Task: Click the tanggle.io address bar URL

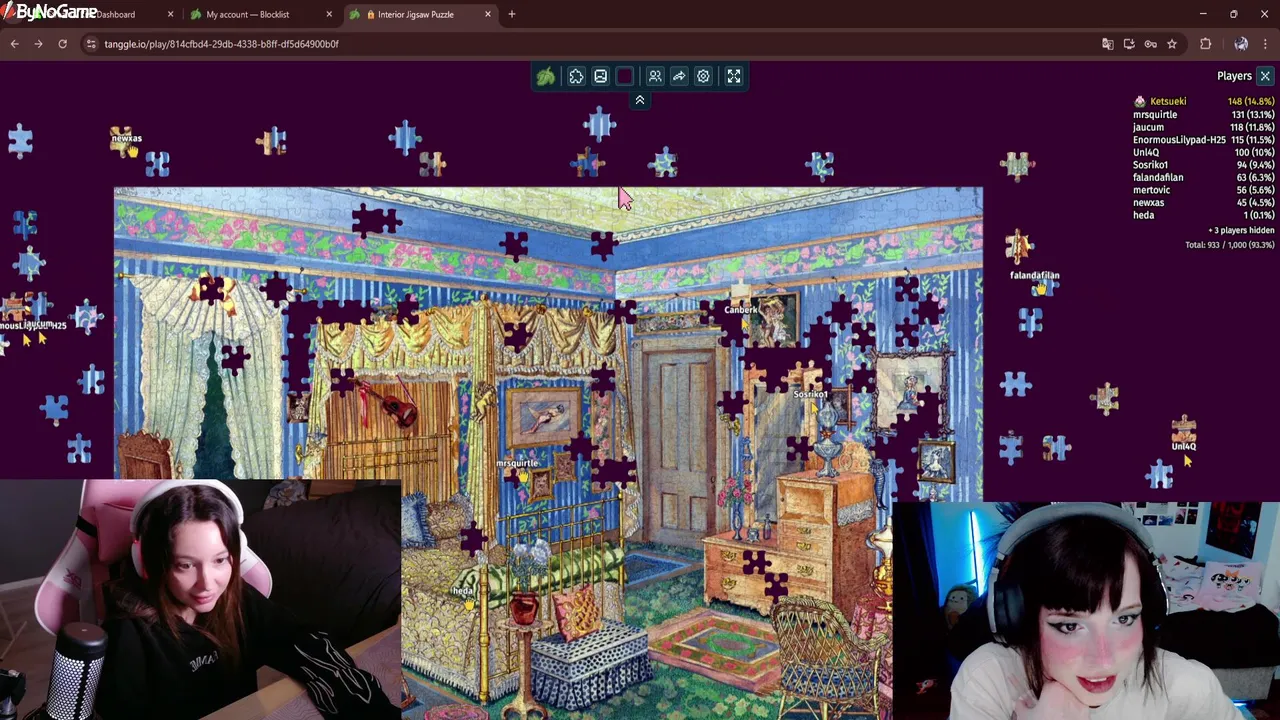Action: (x=221, y=44)
